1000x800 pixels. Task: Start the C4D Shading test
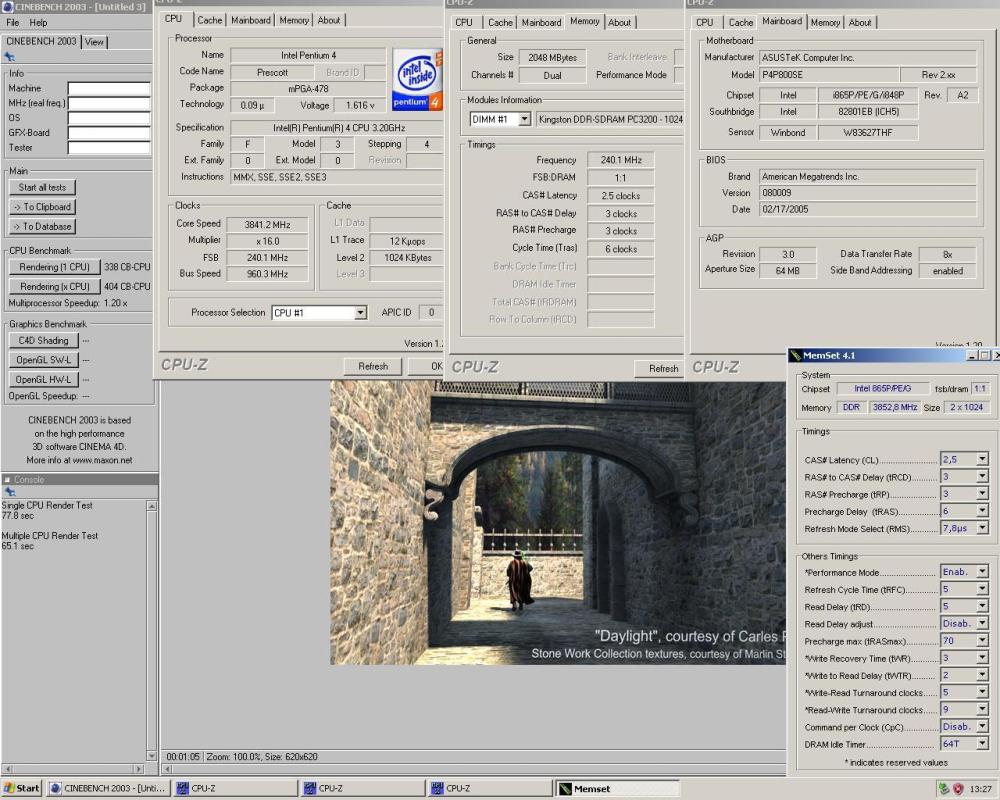pos(43,341)
